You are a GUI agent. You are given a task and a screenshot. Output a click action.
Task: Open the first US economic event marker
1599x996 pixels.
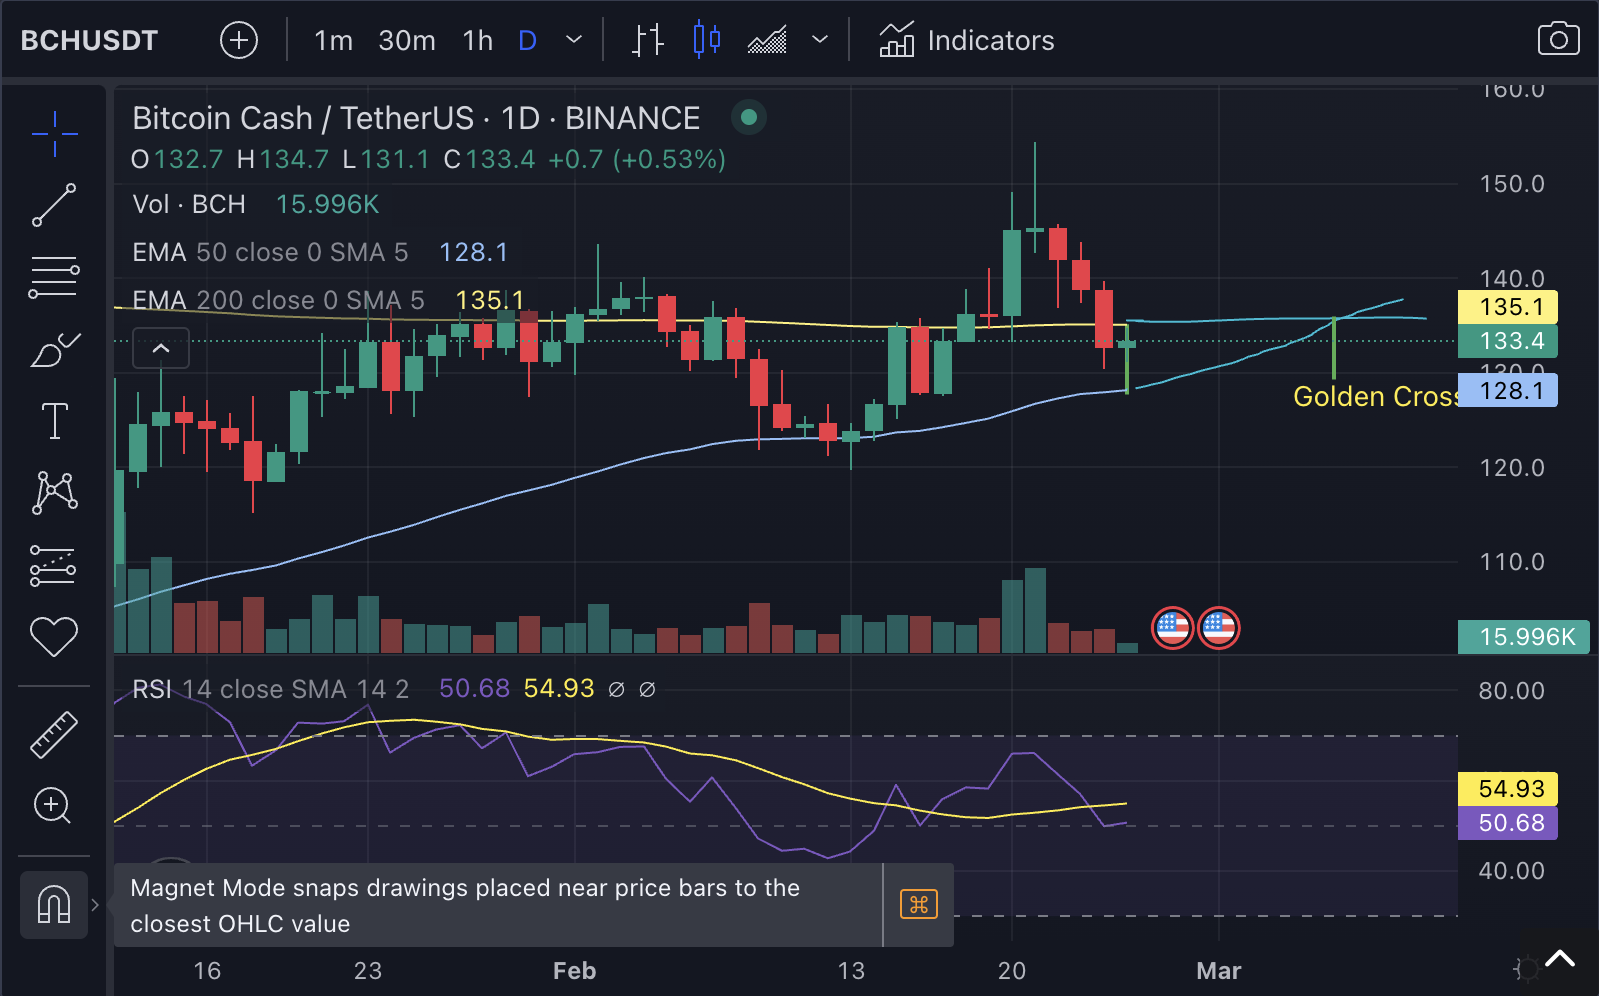1172,628
